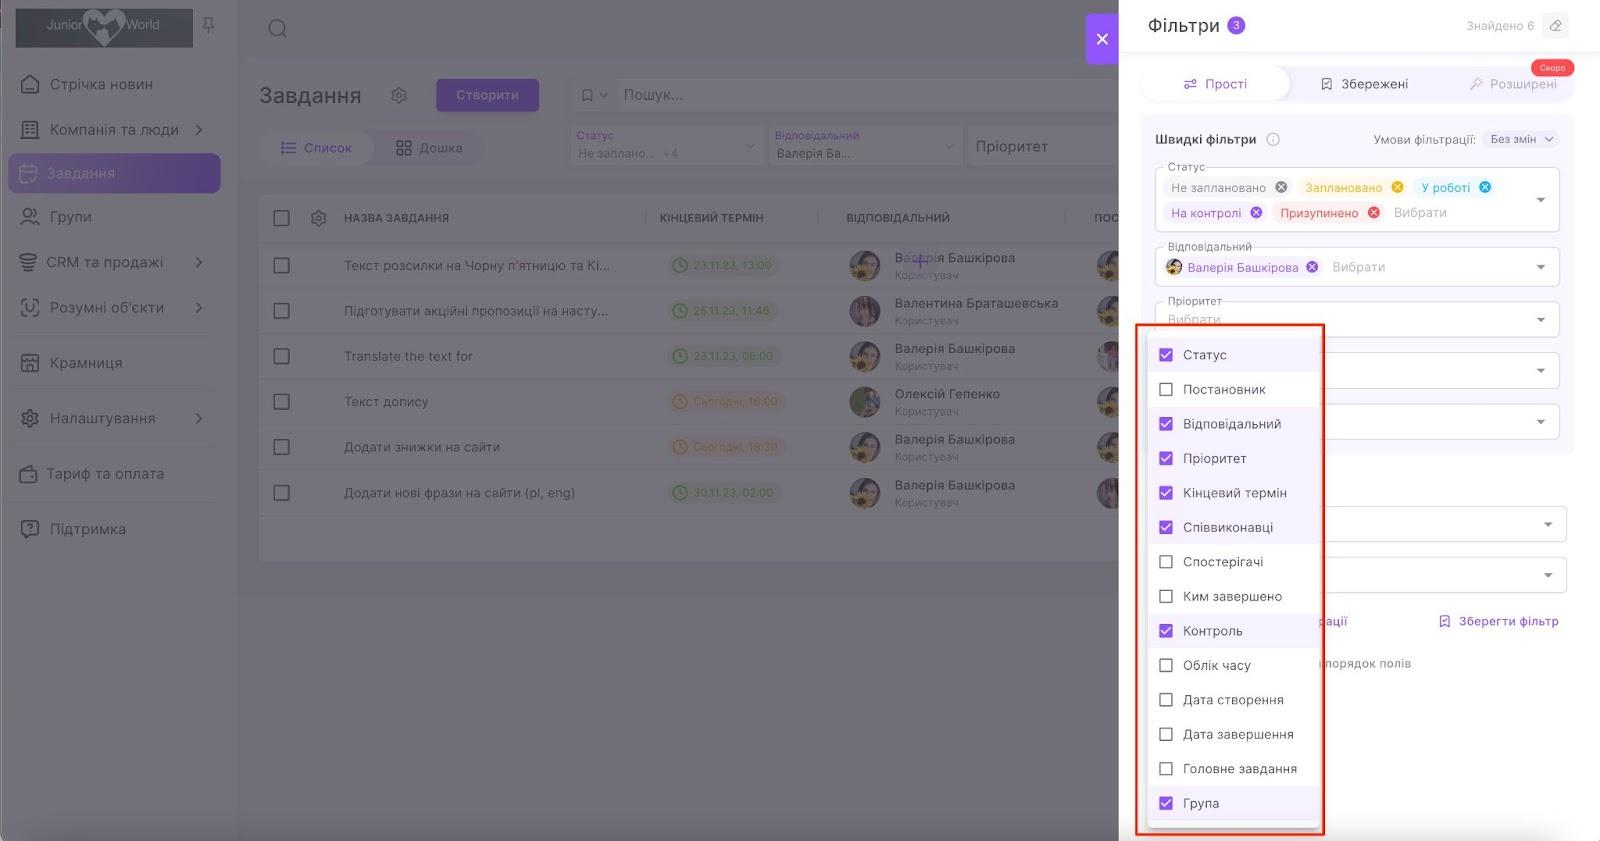The height and width of the screenshot is (841, 1600).
Task: Uncheck the Контроль field checkbox
Action: pos(1166,631)
